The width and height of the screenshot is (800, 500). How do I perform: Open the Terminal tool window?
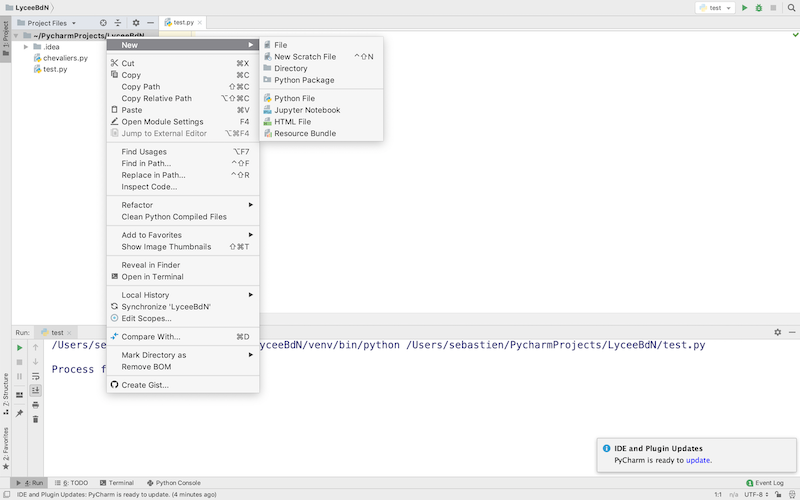[x=117, y=483]
